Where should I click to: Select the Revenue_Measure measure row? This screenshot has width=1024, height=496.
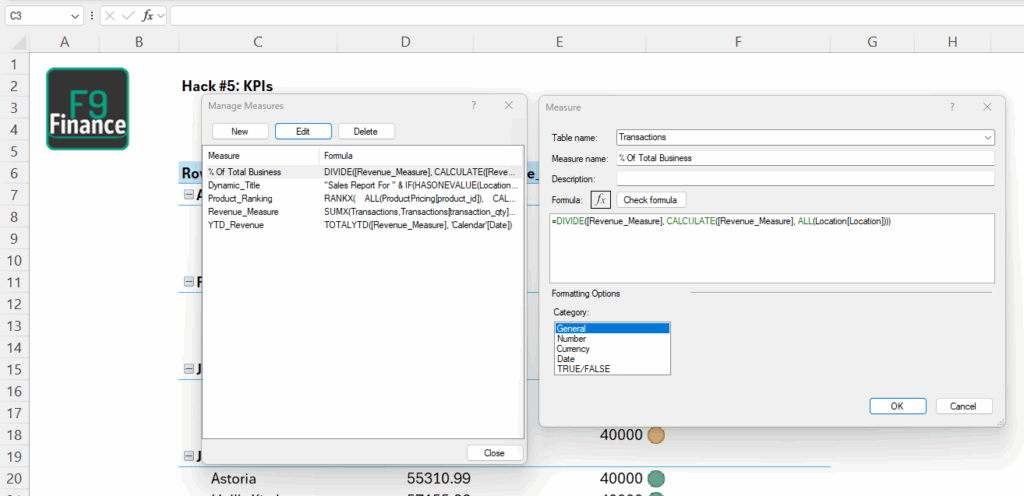point(362,212)
